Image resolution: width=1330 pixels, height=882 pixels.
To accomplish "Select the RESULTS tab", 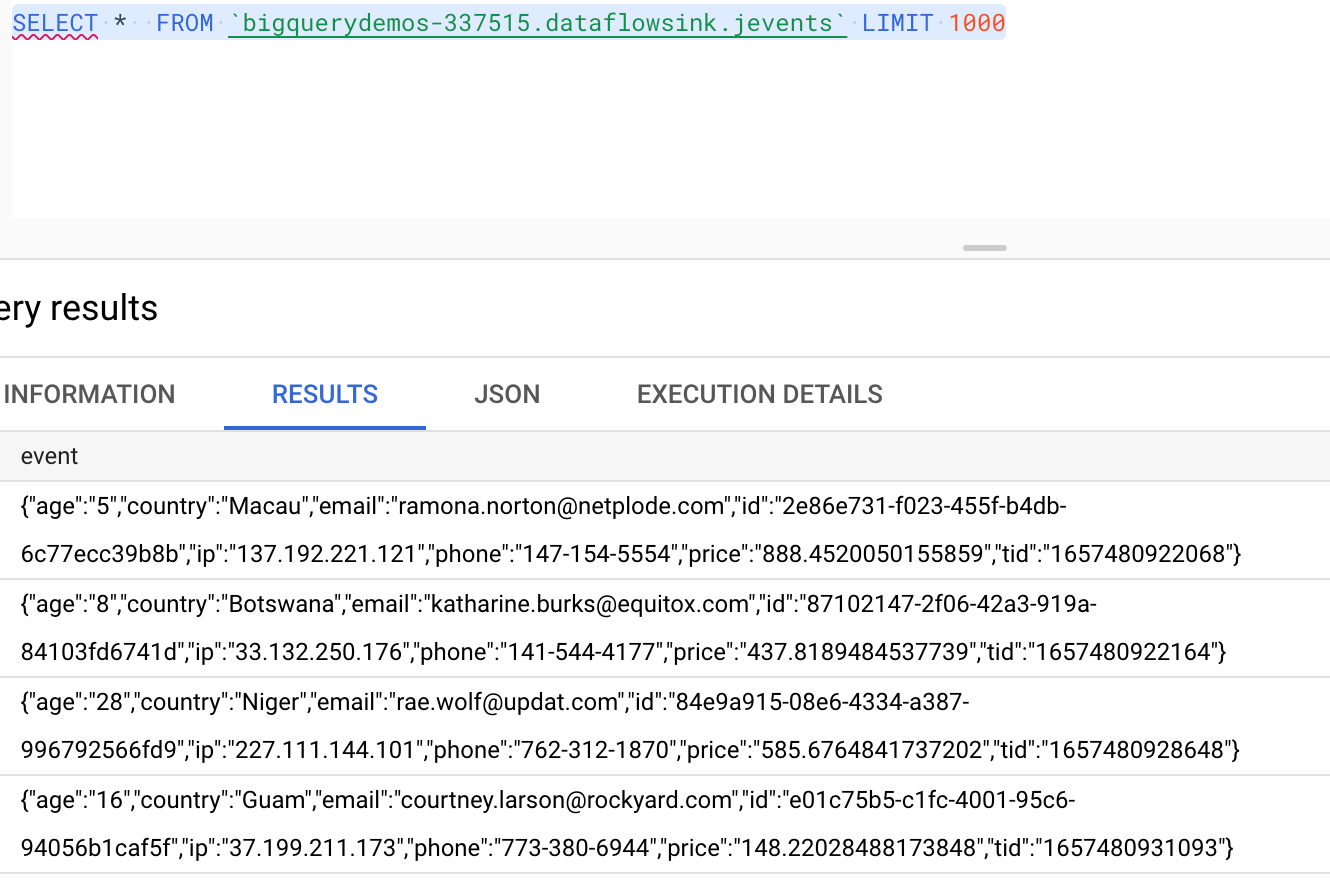I will (x=324, y=394).
